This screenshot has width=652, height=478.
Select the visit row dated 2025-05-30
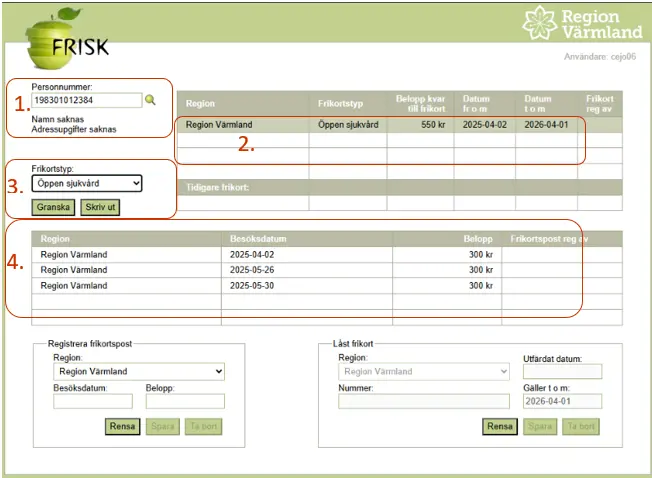coord(300,286)
